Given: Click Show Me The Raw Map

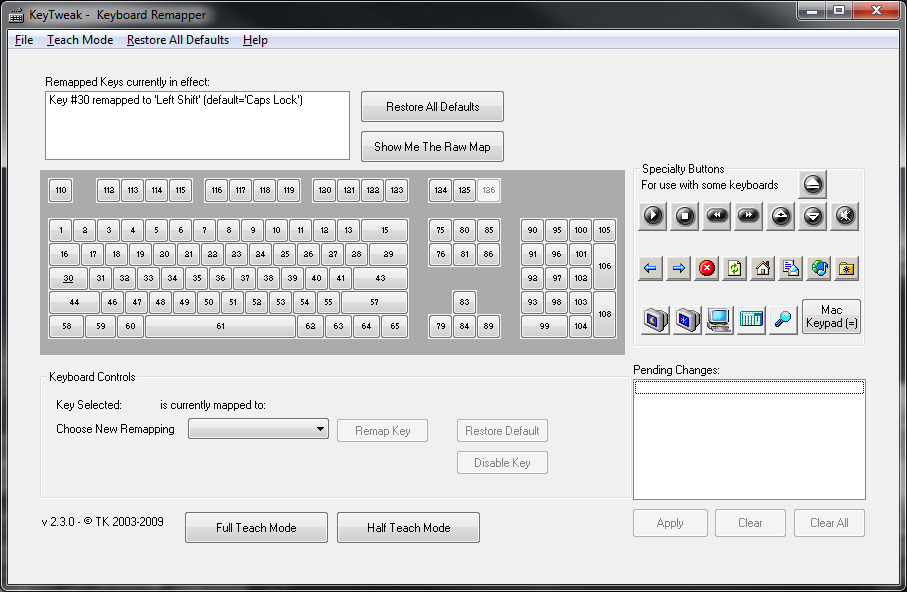Looking at the screenshot, I should (x=432, y=146).
